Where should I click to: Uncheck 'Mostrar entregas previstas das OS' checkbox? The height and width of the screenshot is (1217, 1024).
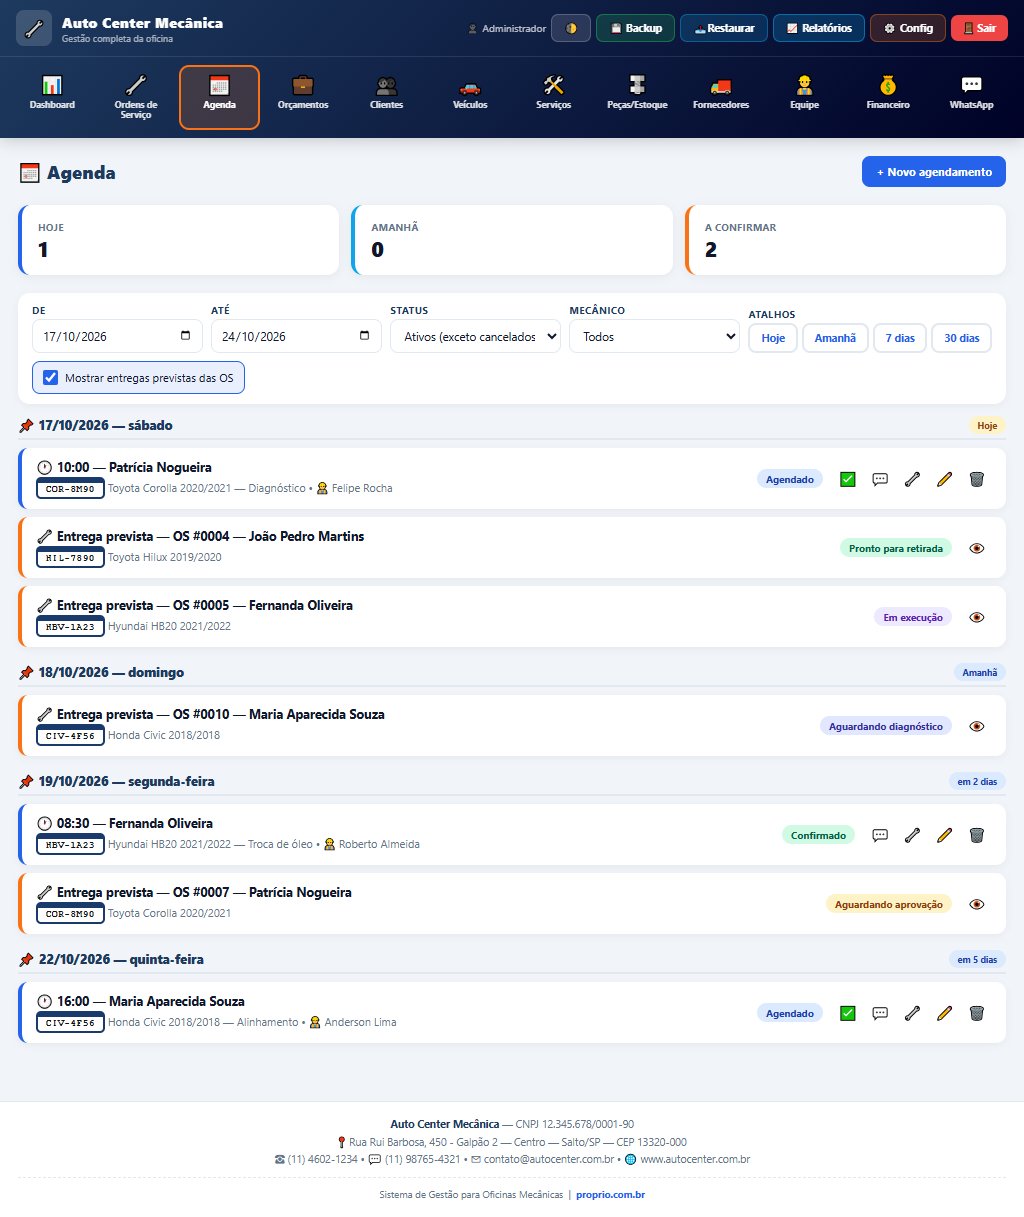(x=51, y=378)
